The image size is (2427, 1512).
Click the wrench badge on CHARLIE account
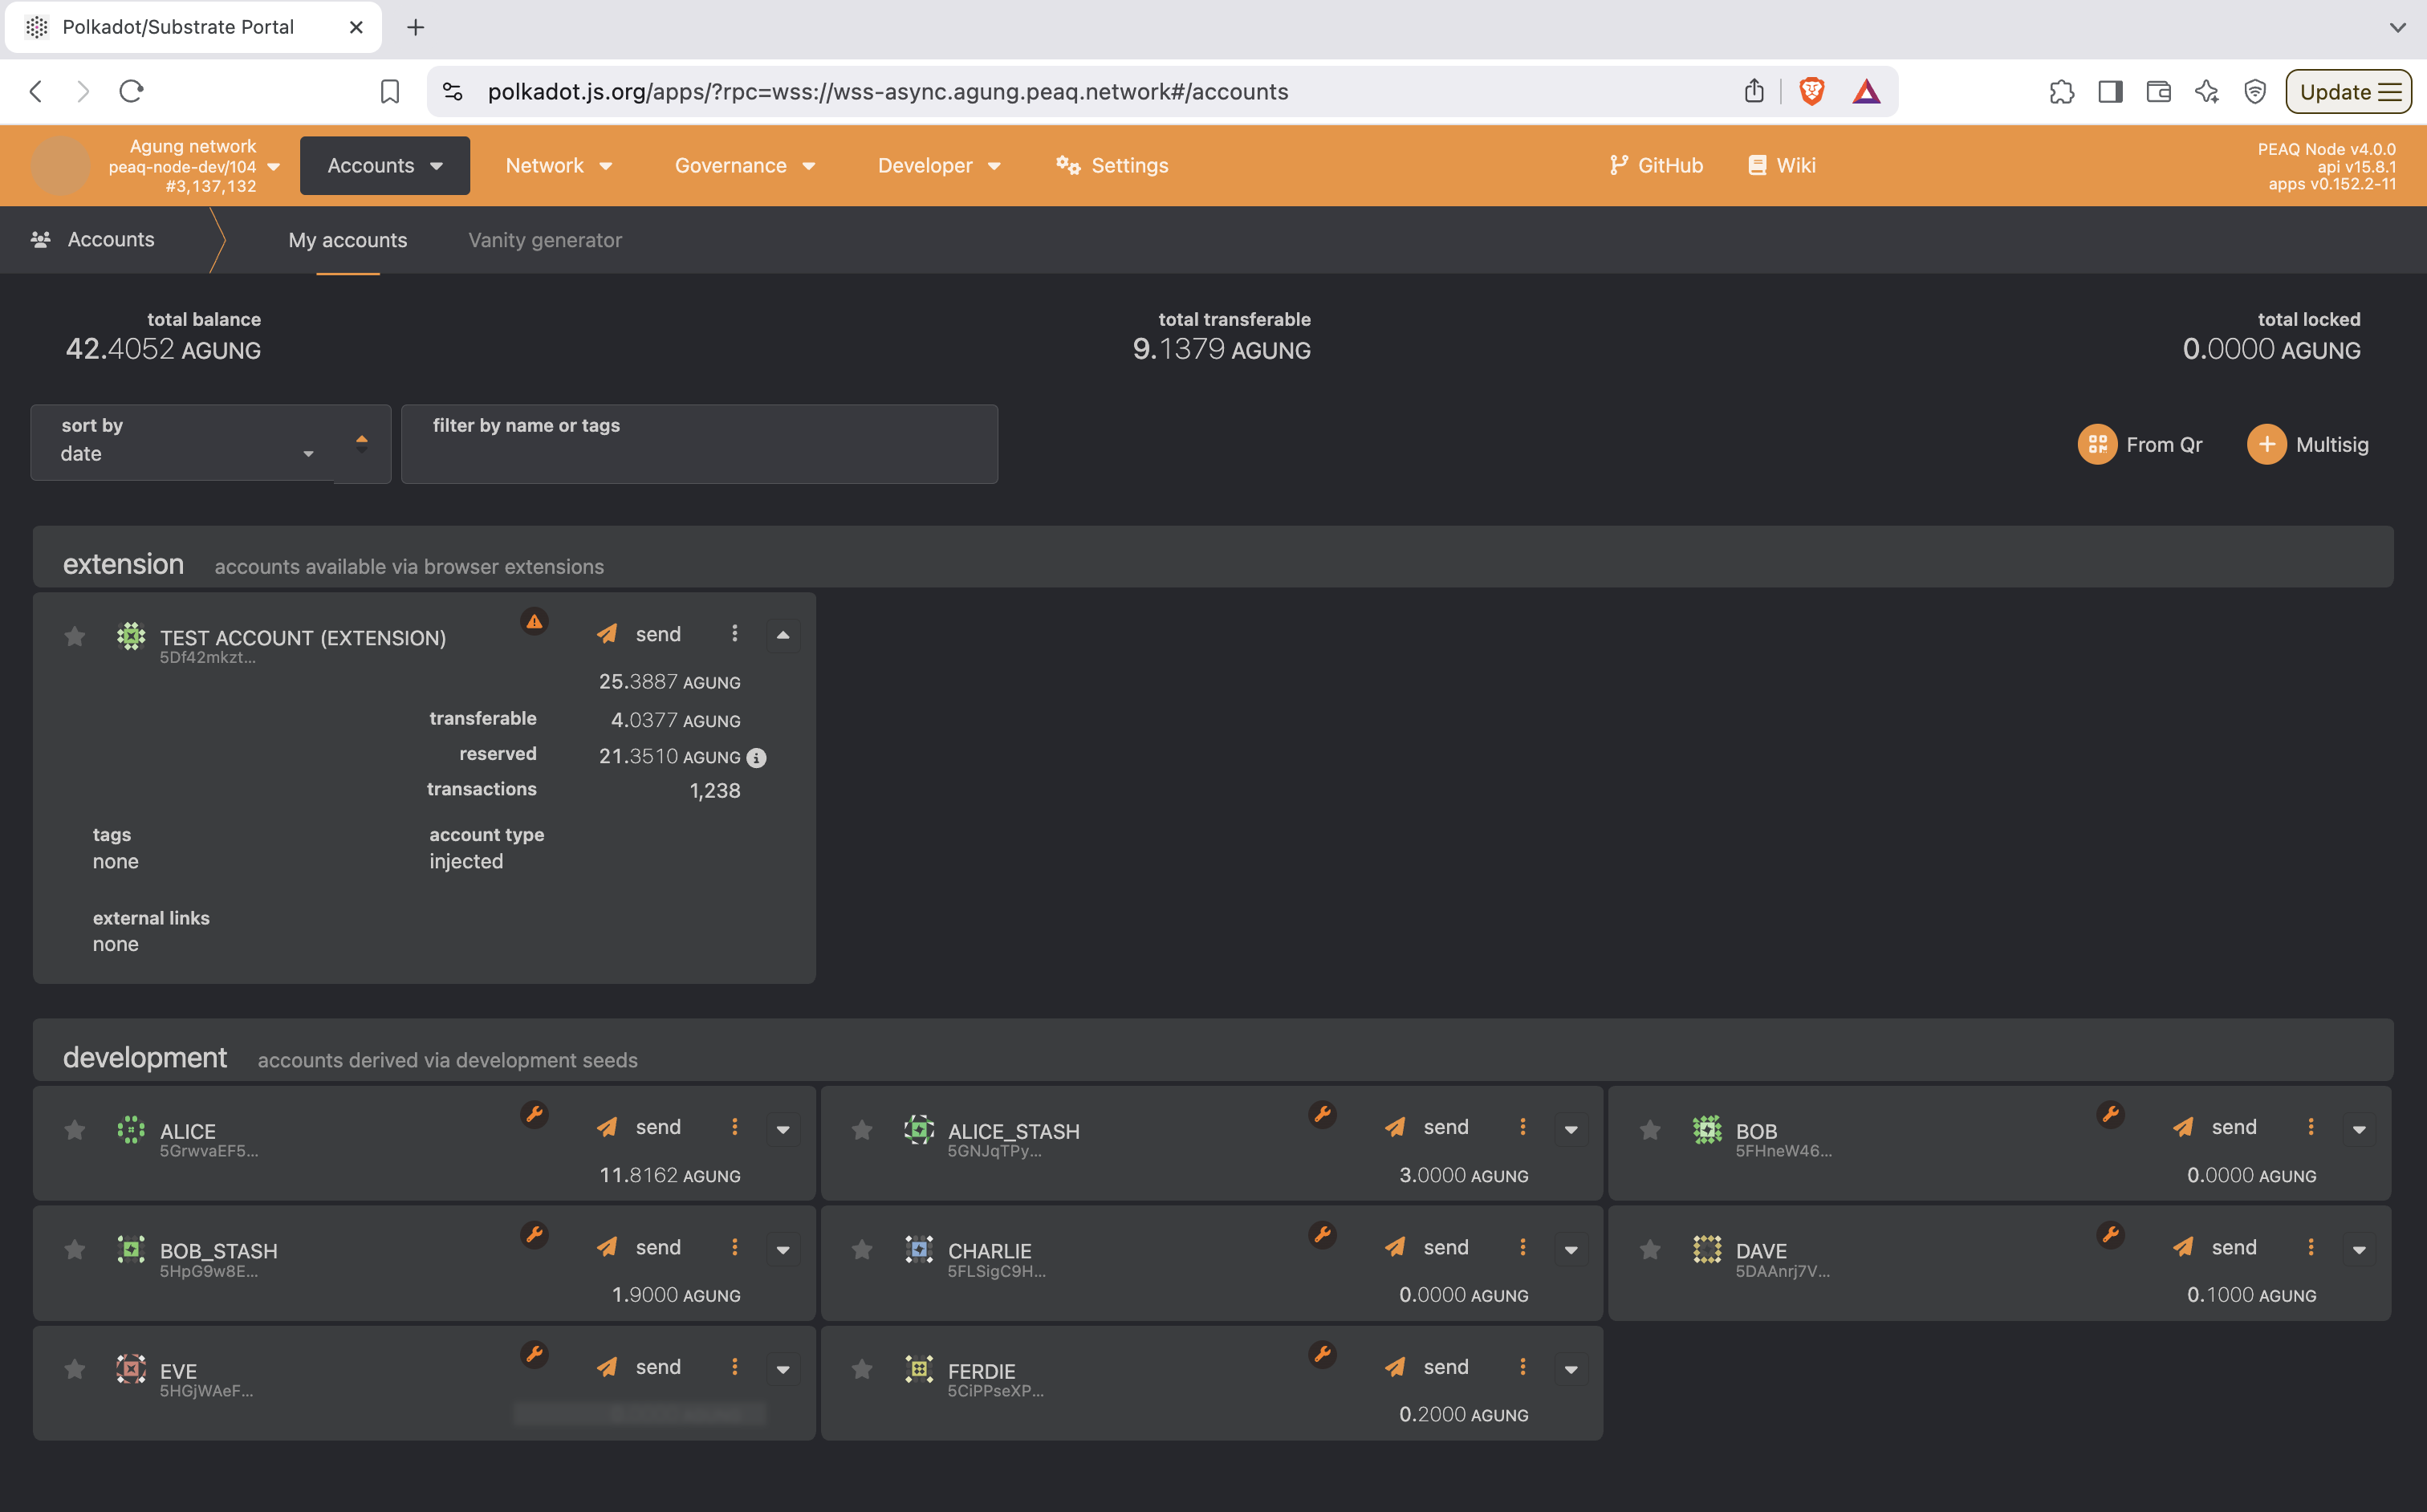(1322, 1235)
